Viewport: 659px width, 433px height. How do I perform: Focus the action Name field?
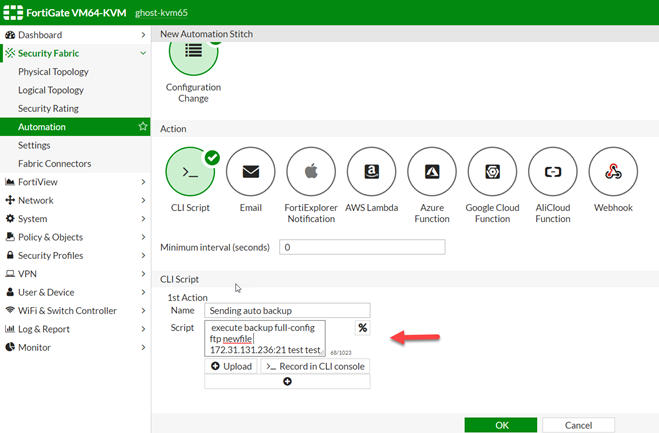click(x=287, y=310)
